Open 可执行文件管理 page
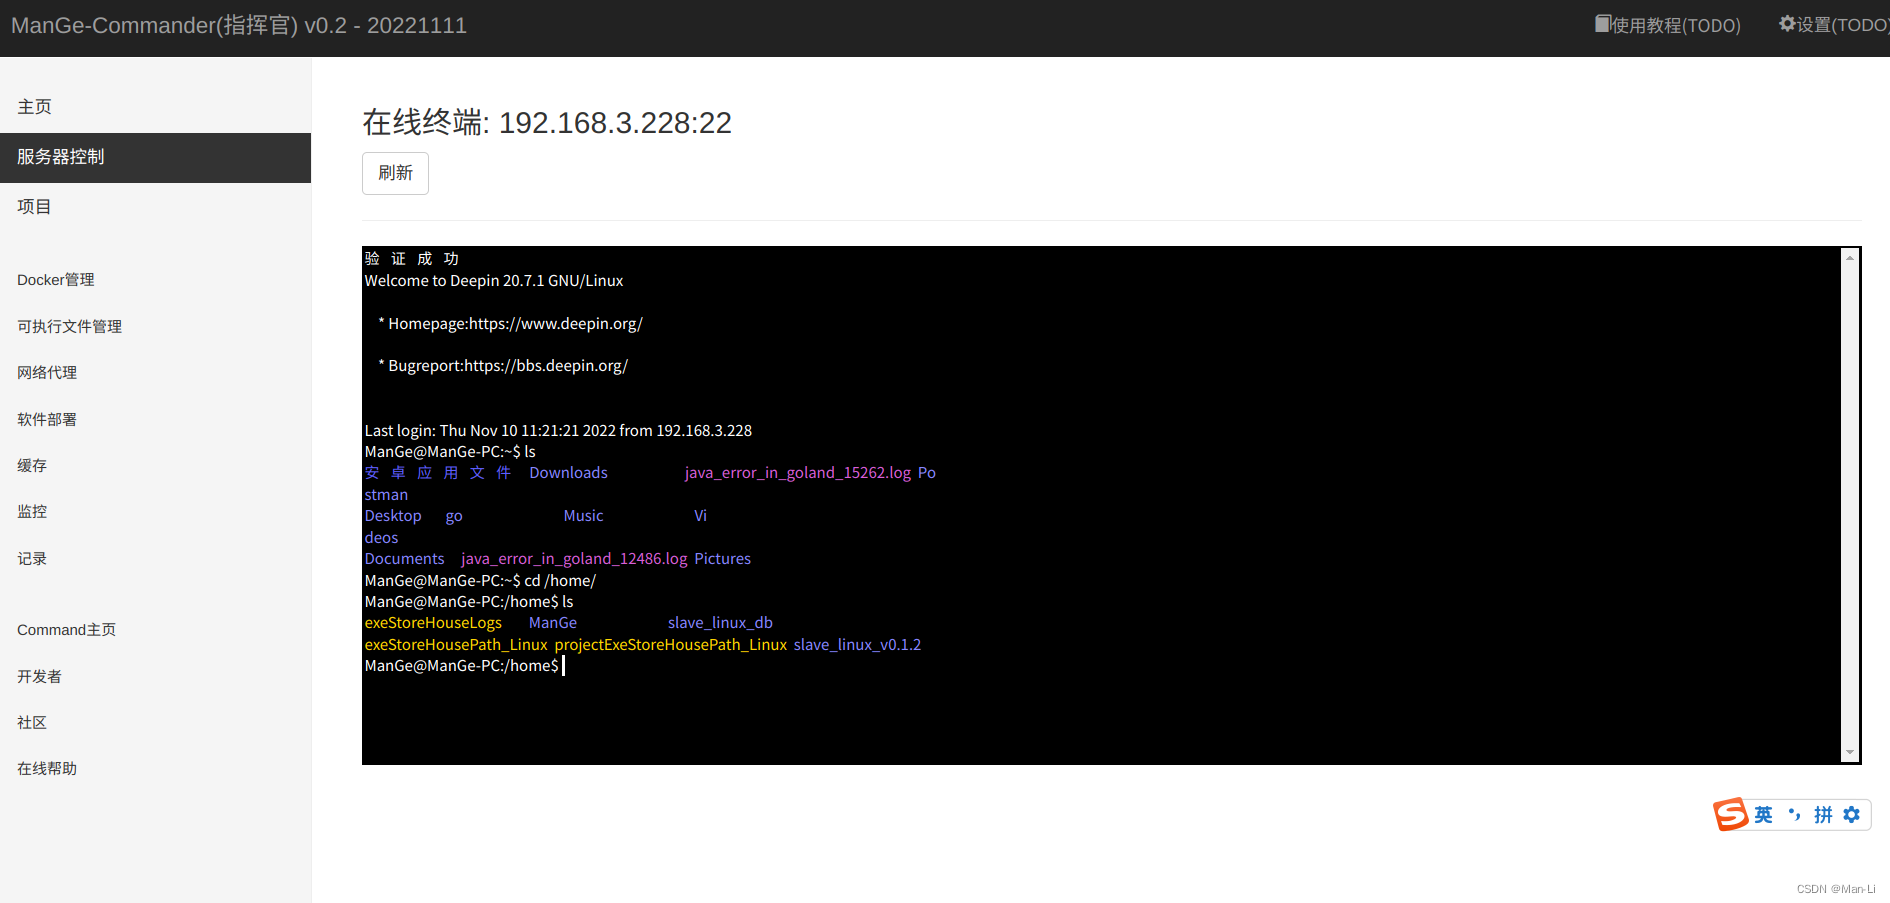Image resolution: width=1890 pixels, height=903 pixels. point(69,326)
